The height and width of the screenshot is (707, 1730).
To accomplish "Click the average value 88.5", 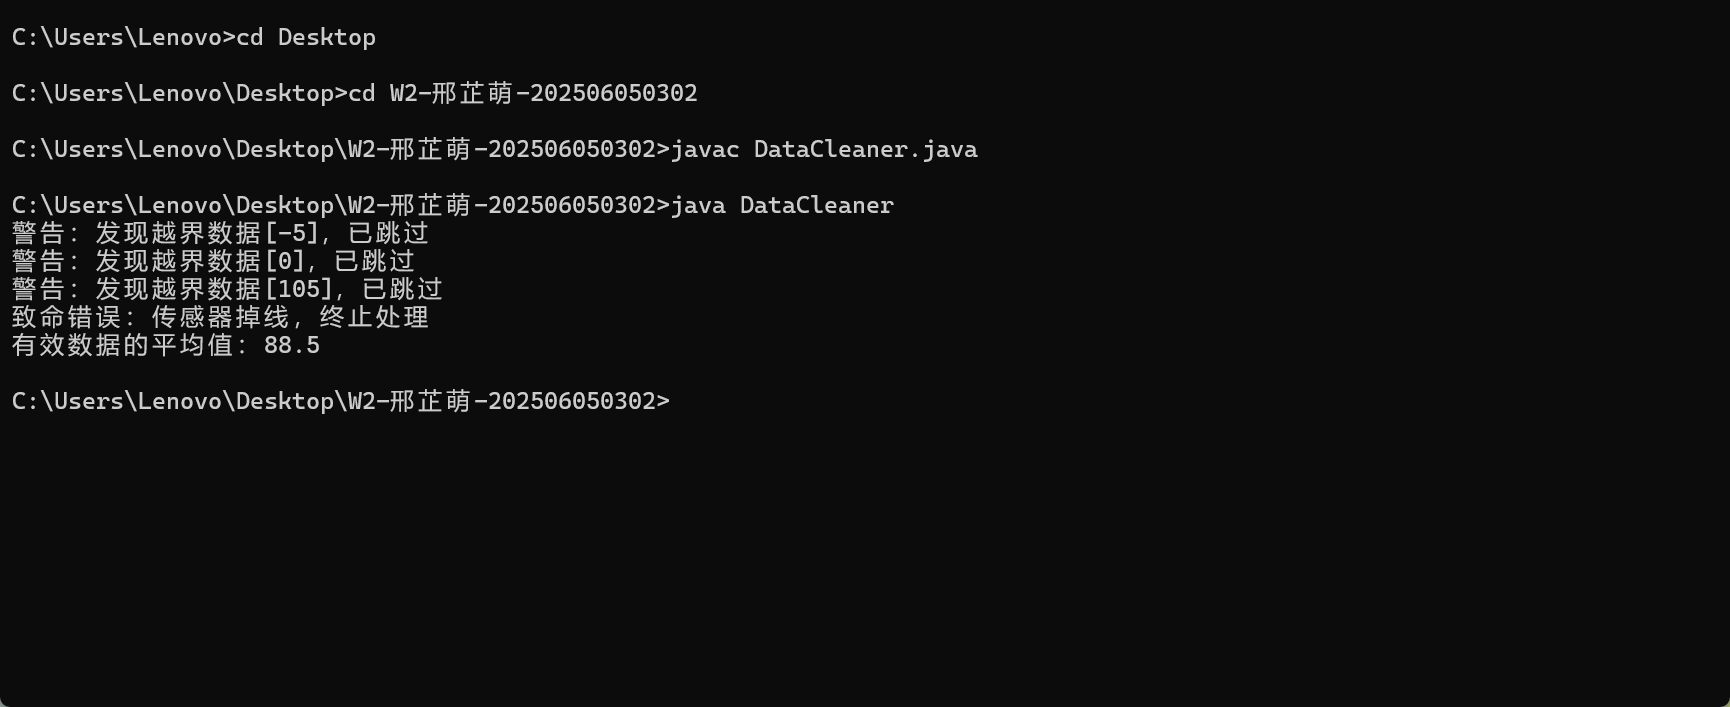I will (292, 346).
